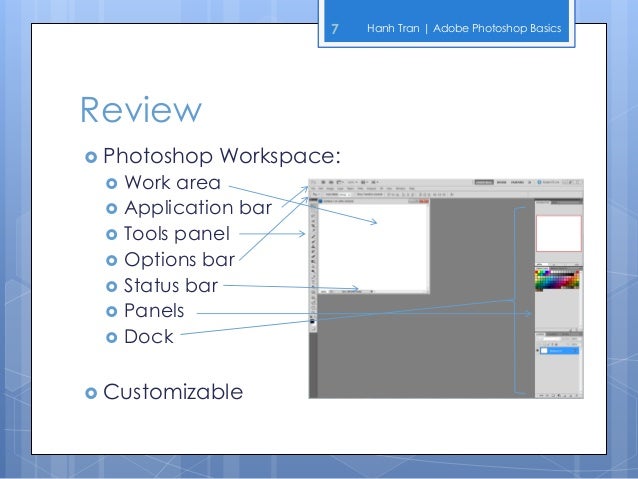Click the 'Panels' bullet text
The height and width of the screenshot is (479, 638).
click(x=154, y=311)
